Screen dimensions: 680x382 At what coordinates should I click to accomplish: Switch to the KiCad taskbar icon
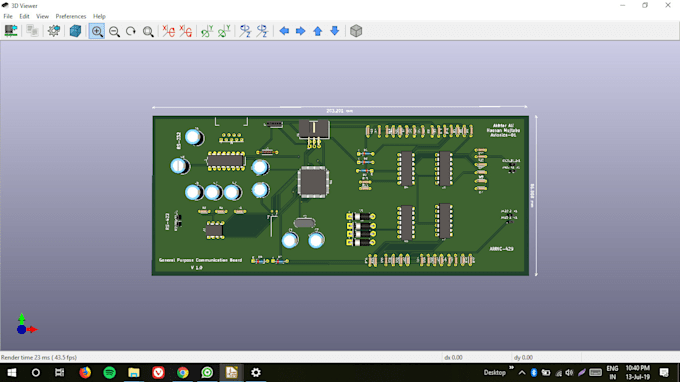pyautogui.click(x=231, y=372)
